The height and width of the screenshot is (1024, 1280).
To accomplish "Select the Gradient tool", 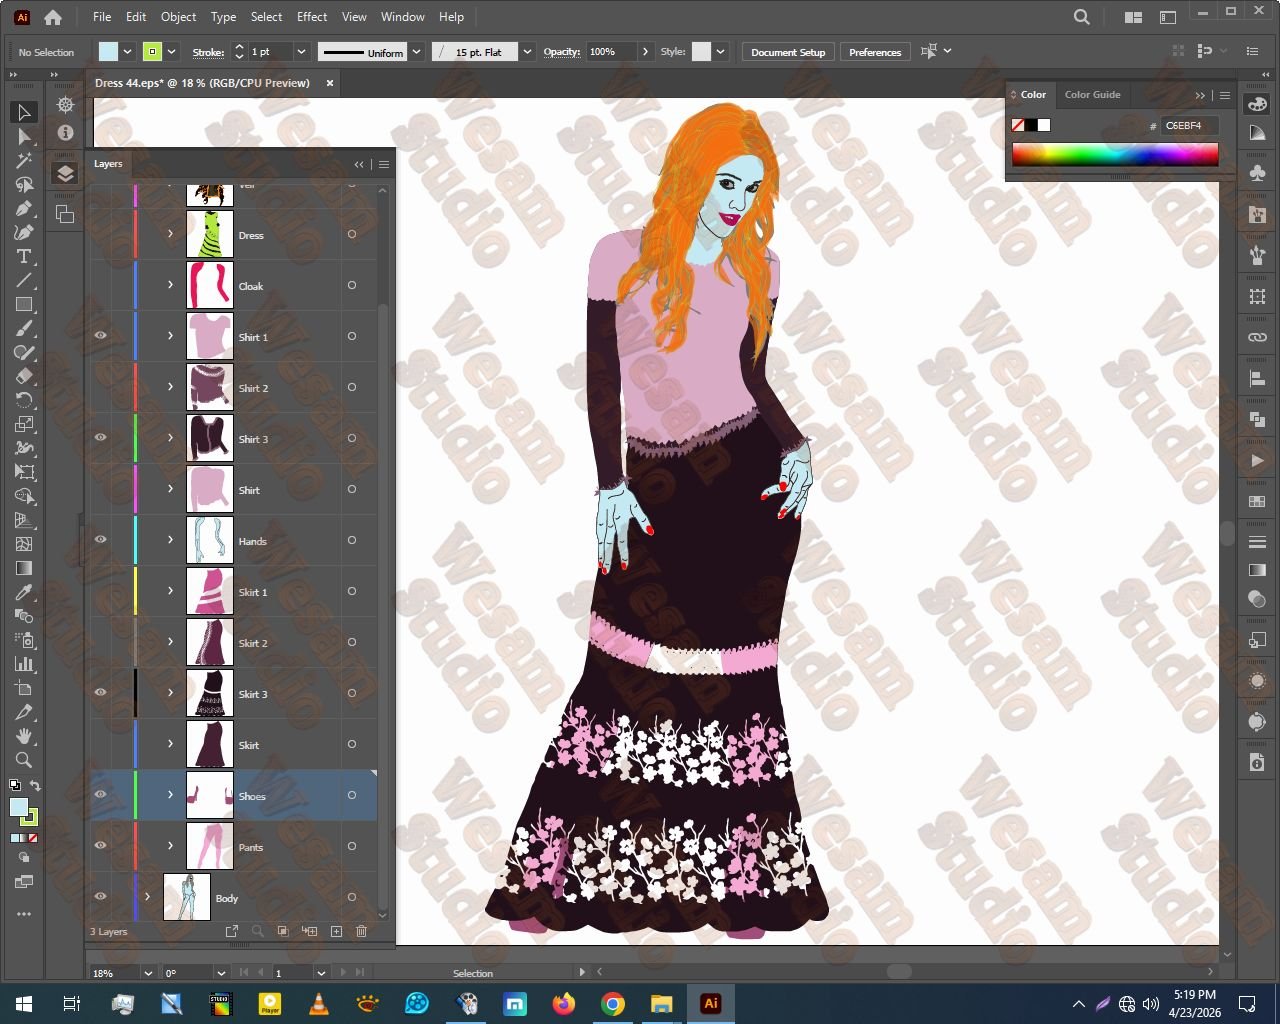I will (24, 568).
